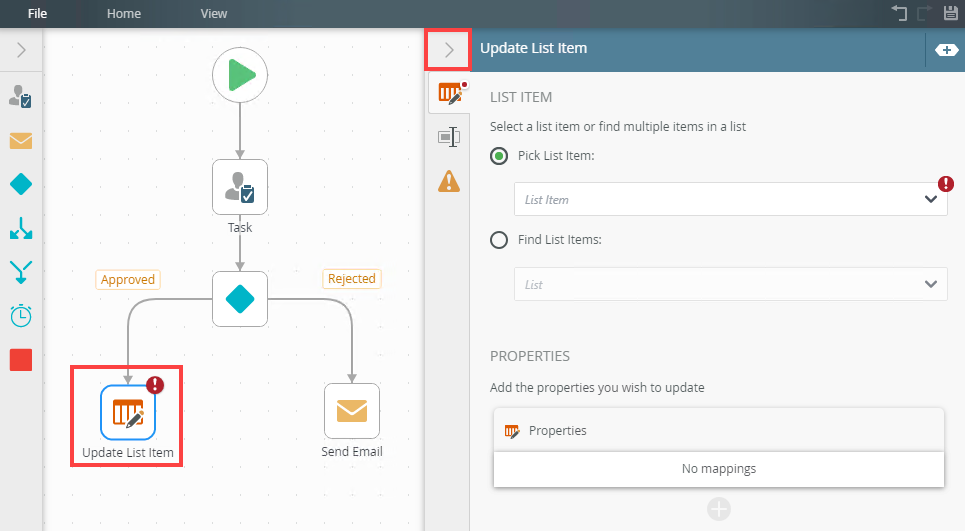This screenshot has height=531, width=965.
Task: Click the No mappings row
Action: (719, 469)
